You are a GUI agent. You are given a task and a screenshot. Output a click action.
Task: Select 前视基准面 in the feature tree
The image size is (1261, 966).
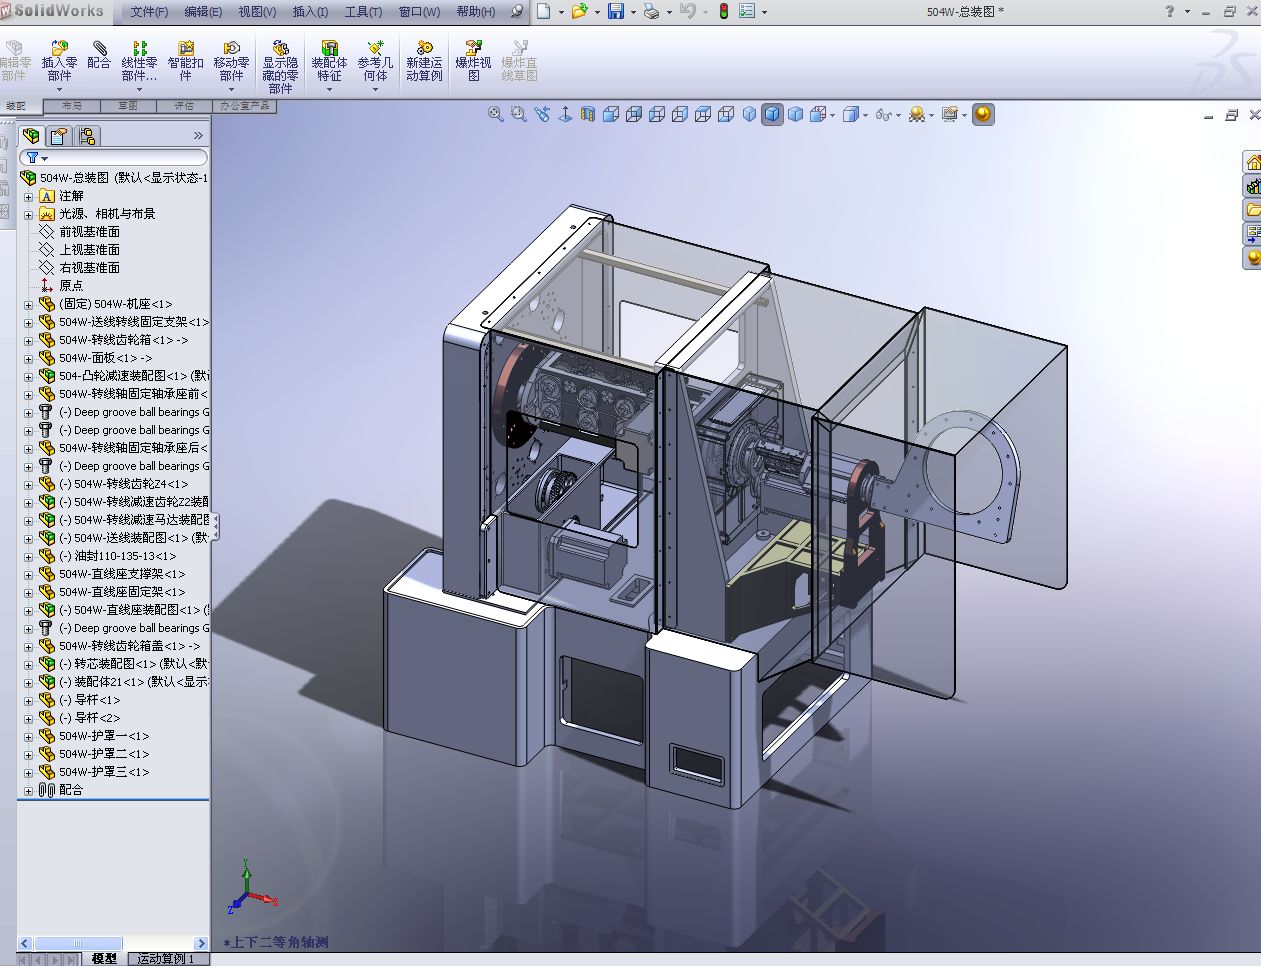[89, 232]
